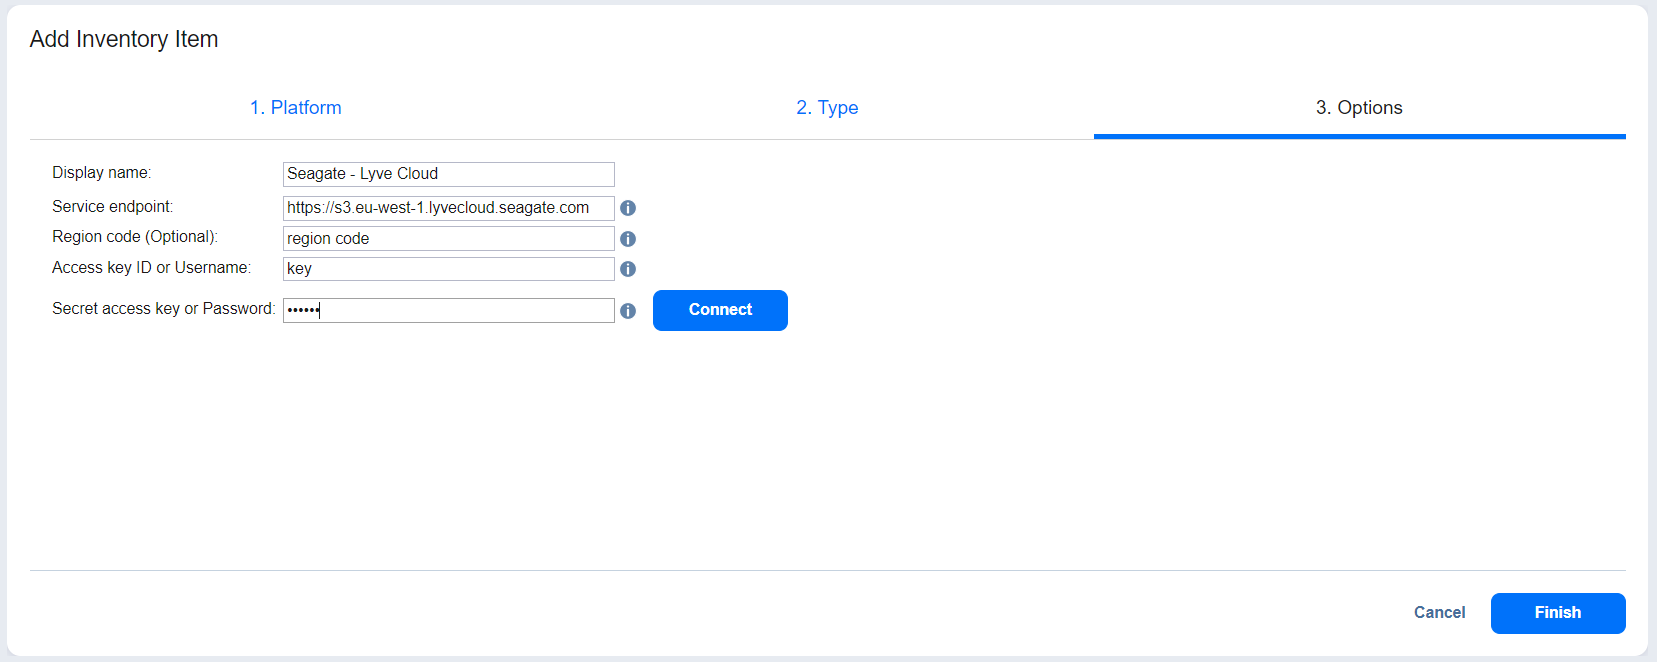Click the Secret access key password field

[x=448, y=311]
